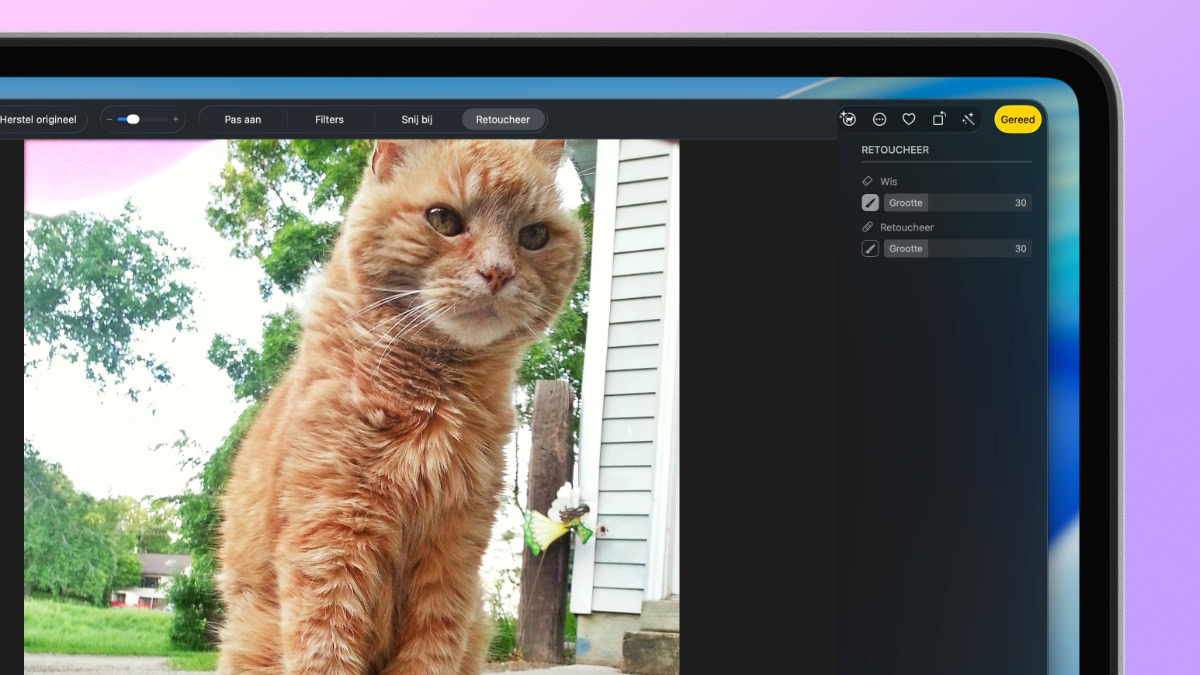Open the more options ellipsis menu
The height and width of the screenshot is (675, 1200).
pos(879,119)
